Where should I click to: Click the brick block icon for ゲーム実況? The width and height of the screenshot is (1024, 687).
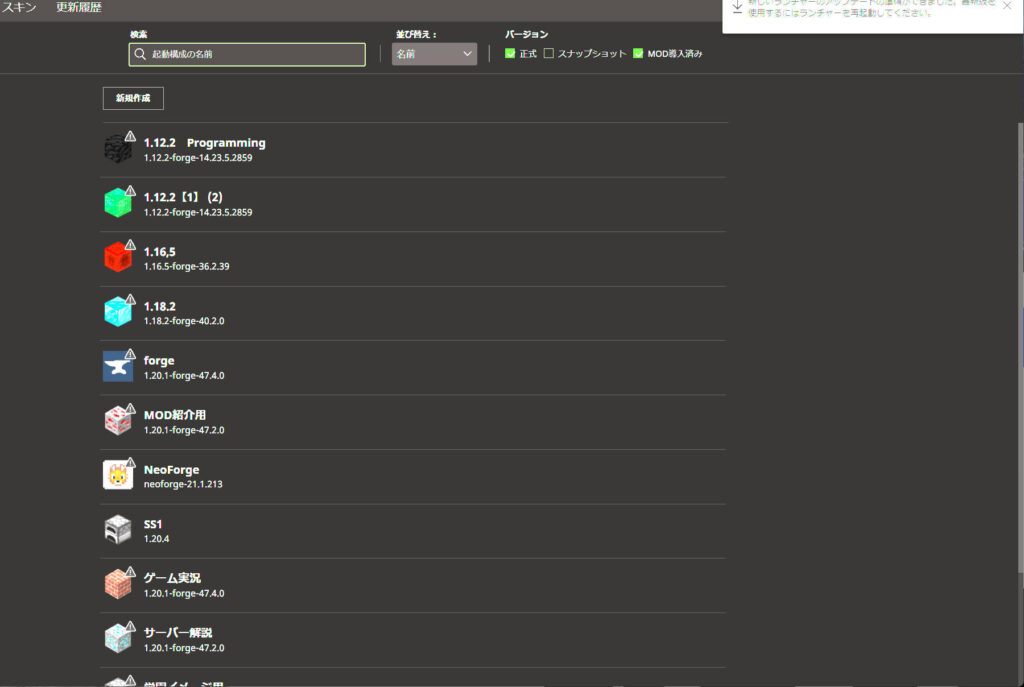(118, 584)
